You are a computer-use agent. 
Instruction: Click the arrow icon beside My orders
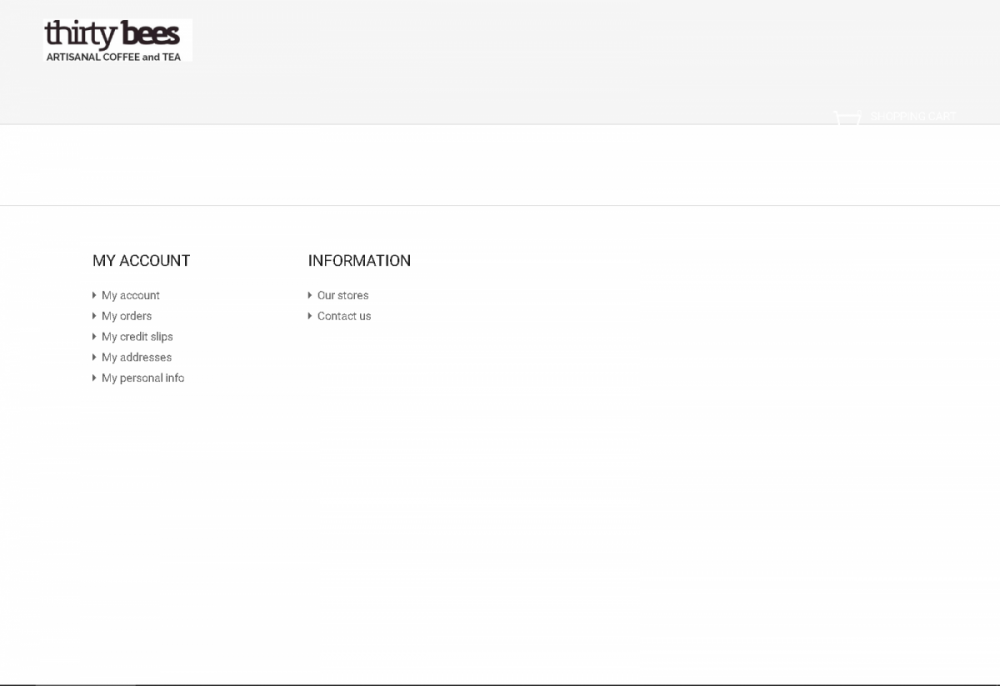tap(94, 316)
